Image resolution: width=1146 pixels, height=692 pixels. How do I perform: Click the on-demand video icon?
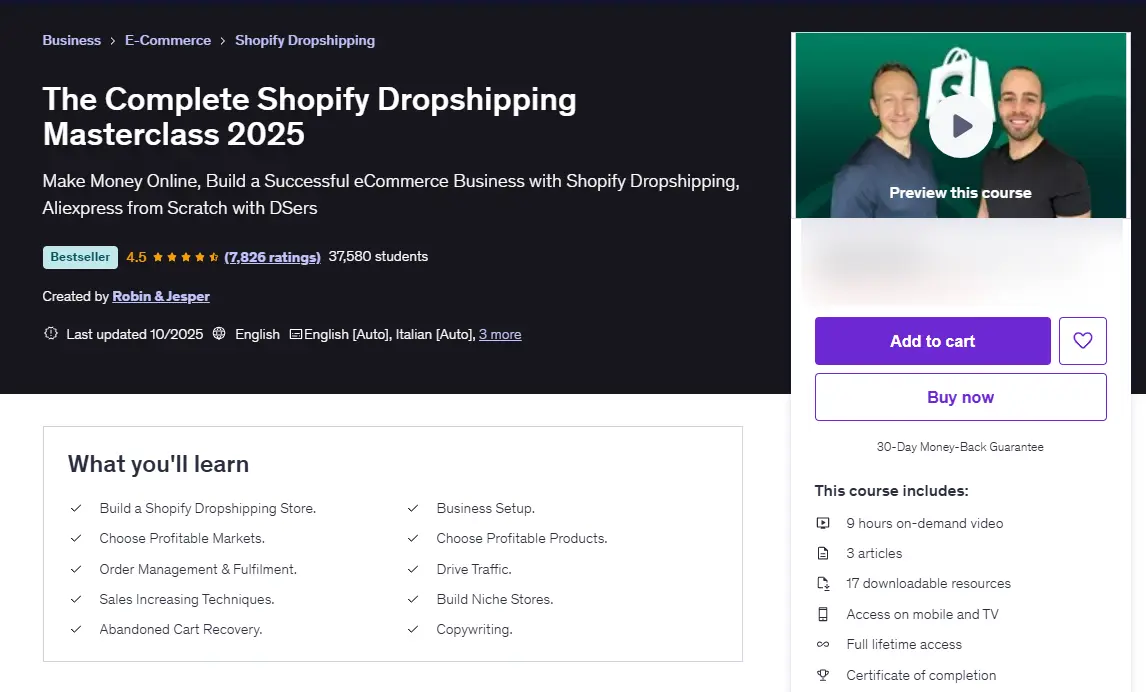click(x=823, y=522)
